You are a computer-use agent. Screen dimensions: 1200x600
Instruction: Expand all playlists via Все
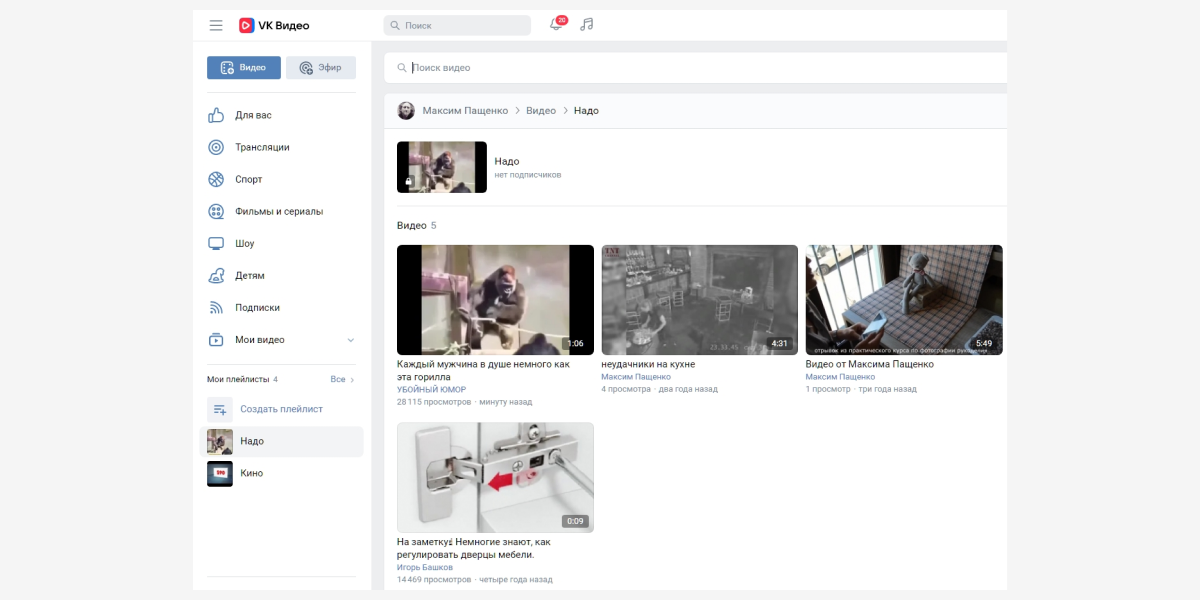coord(342,380)
